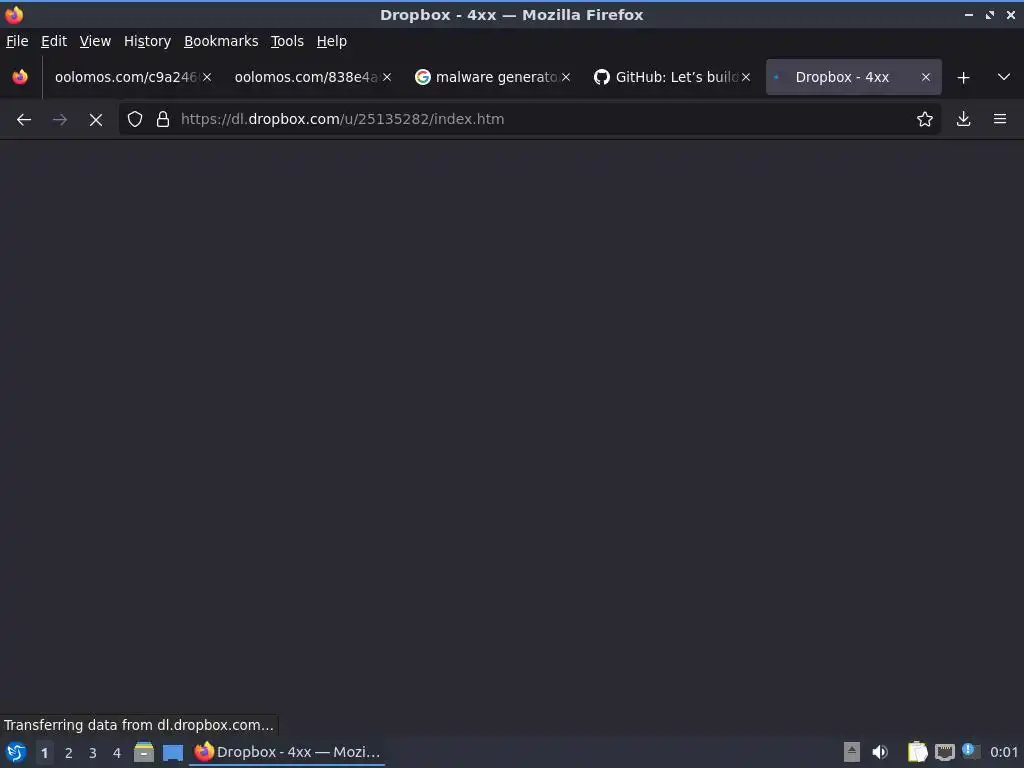The width and height of the screenshot is (1024, 768).
Task: Open the History menu
Action: point(147,41)
